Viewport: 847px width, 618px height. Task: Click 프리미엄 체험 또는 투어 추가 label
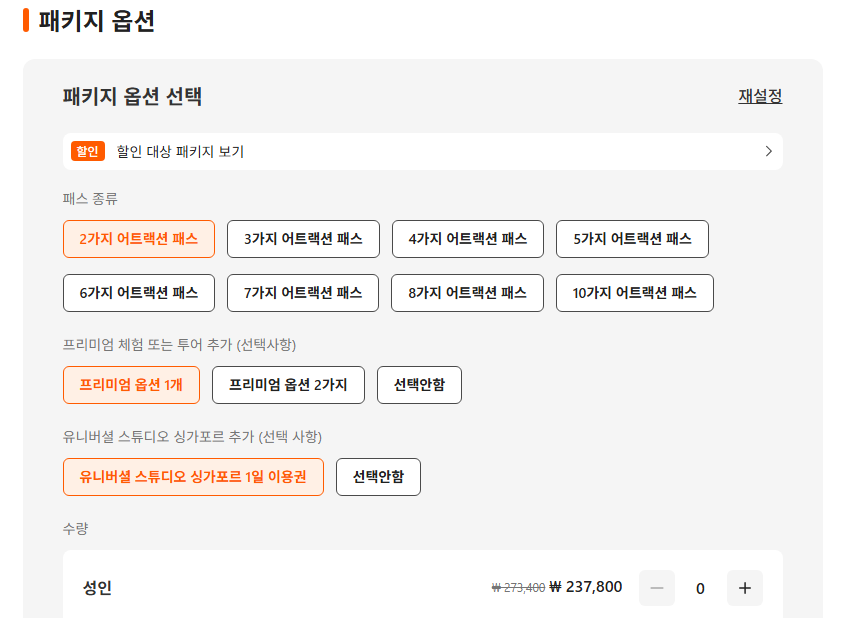pyautogui.click(x=179, y=345)
